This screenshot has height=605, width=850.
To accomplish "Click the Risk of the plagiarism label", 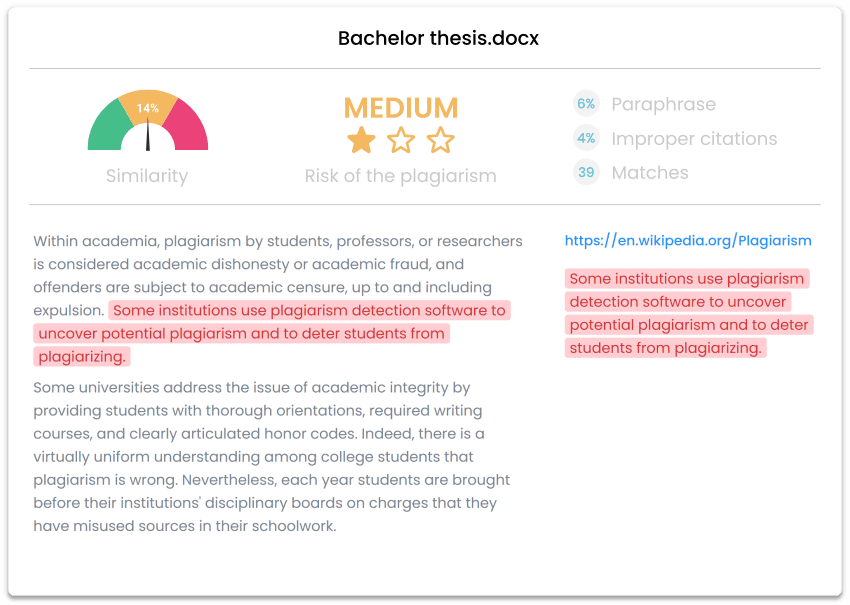I will (401, 176).
